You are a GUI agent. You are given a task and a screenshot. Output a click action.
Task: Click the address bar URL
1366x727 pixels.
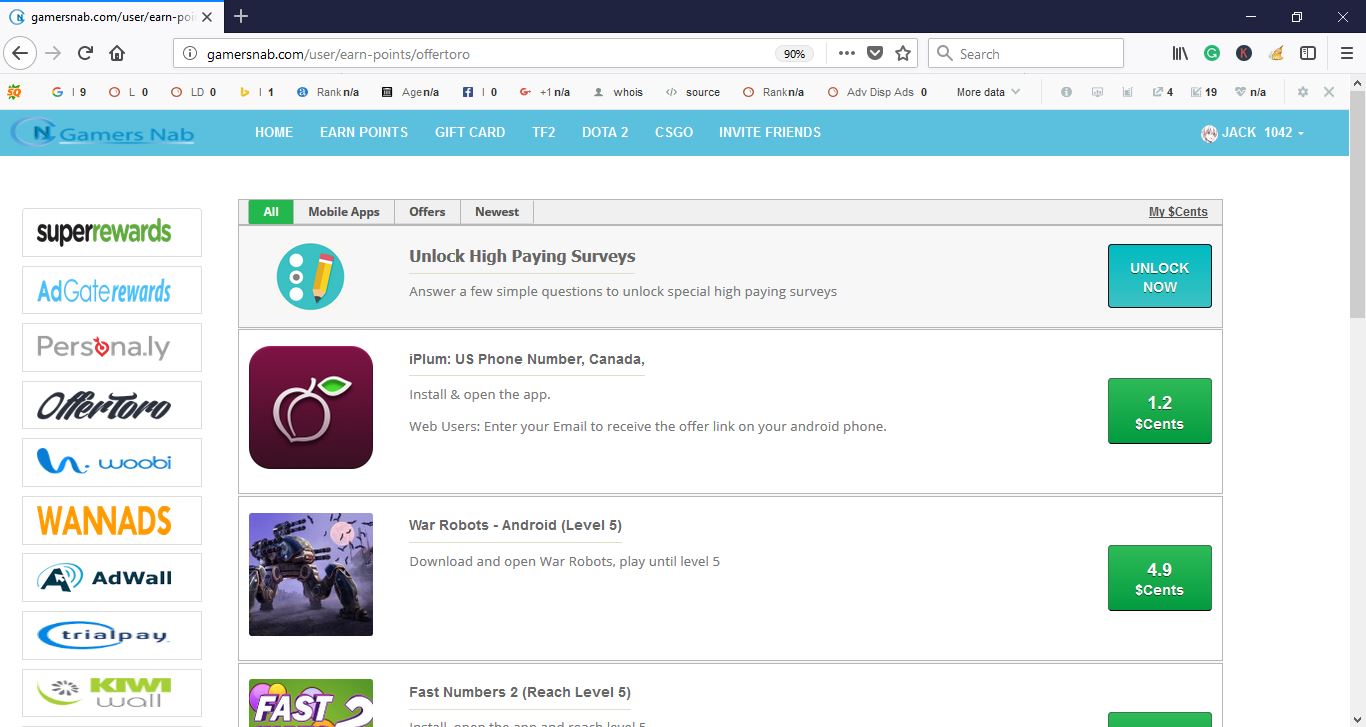coord(338,54)
